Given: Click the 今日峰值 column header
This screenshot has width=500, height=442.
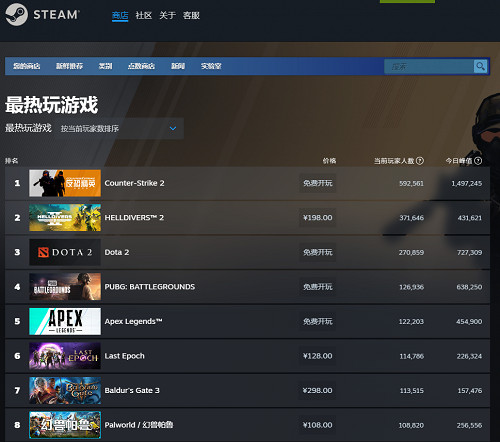Looking at the screenshot, I should coord(459,161).
